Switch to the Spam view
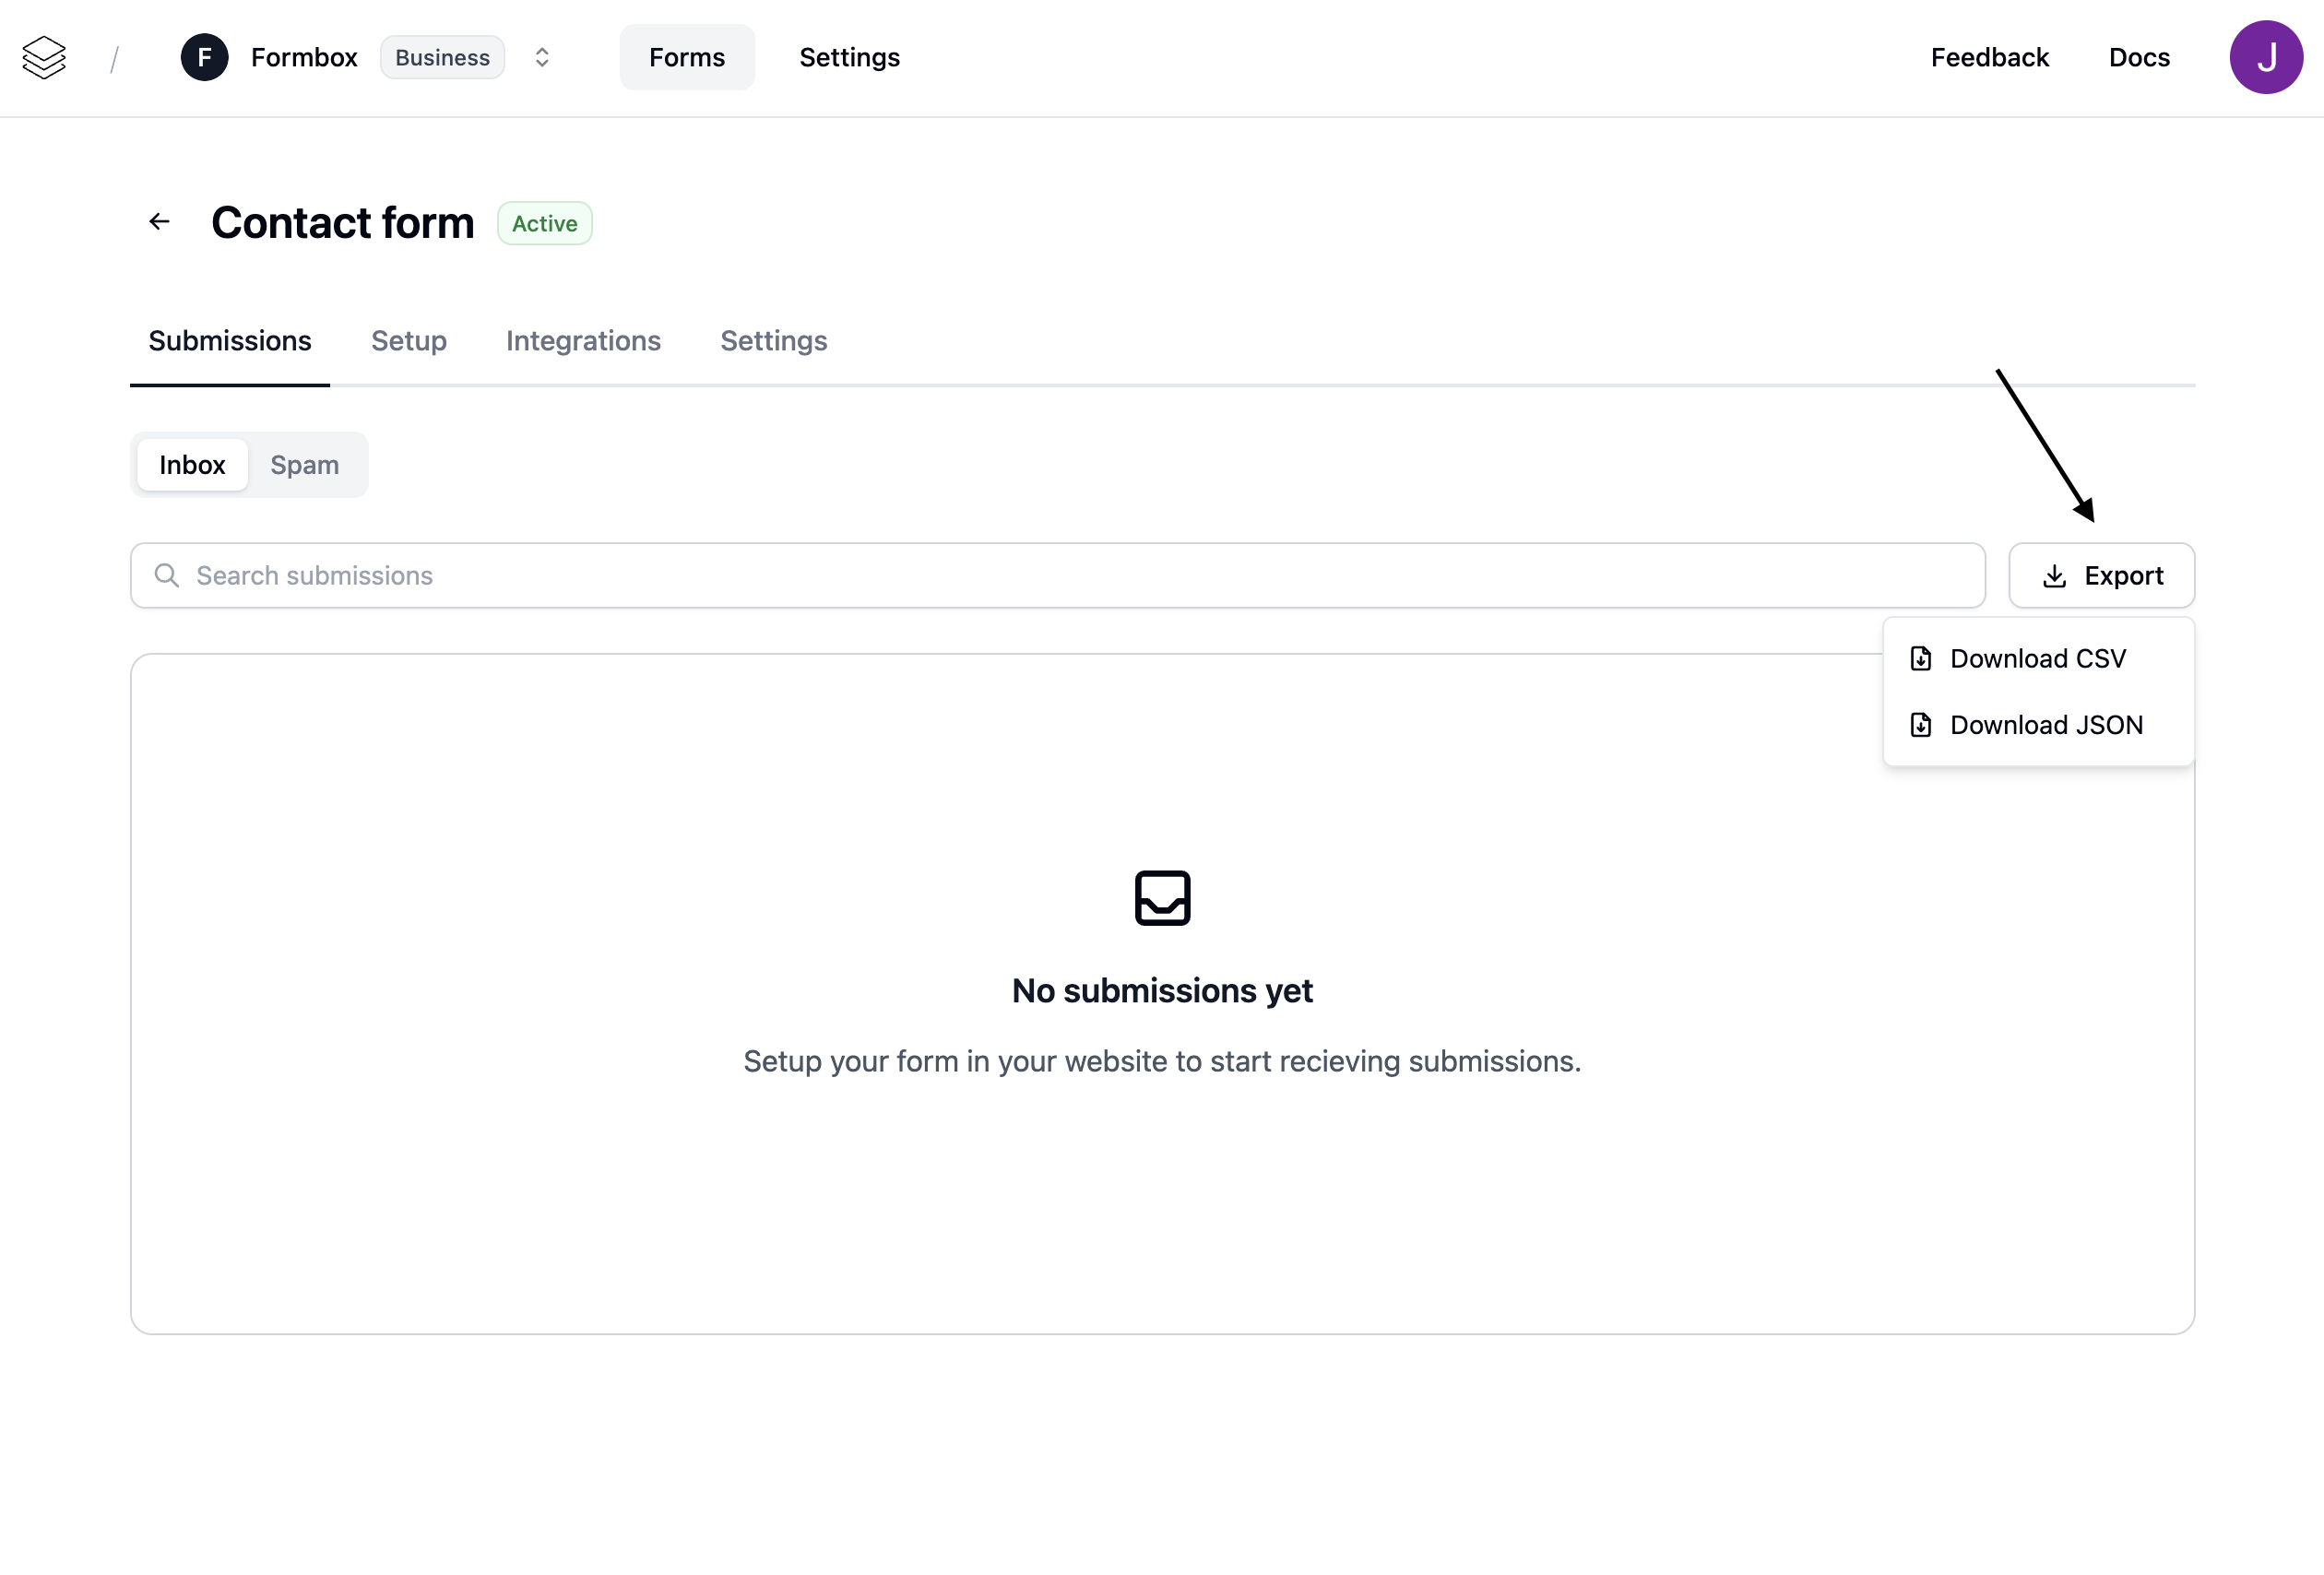 point(305,465)
